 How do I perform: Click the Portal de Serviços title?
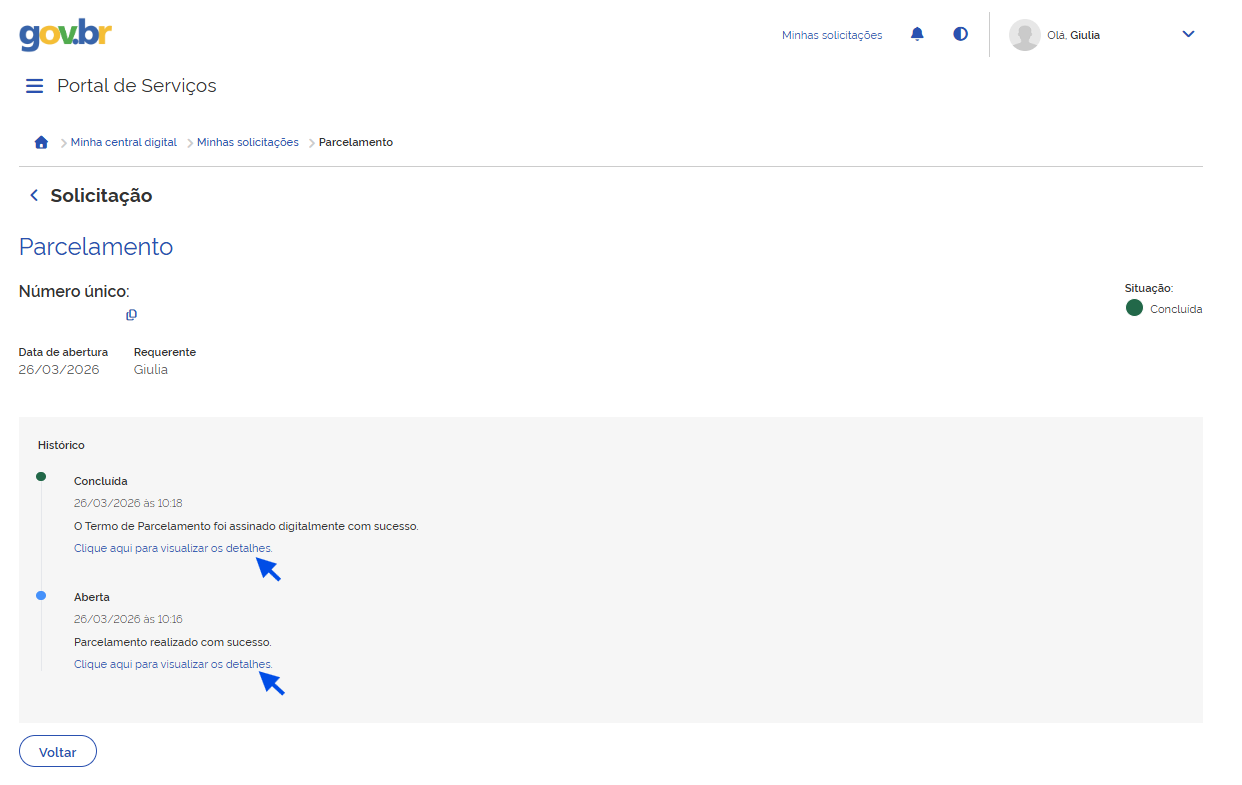137,86
